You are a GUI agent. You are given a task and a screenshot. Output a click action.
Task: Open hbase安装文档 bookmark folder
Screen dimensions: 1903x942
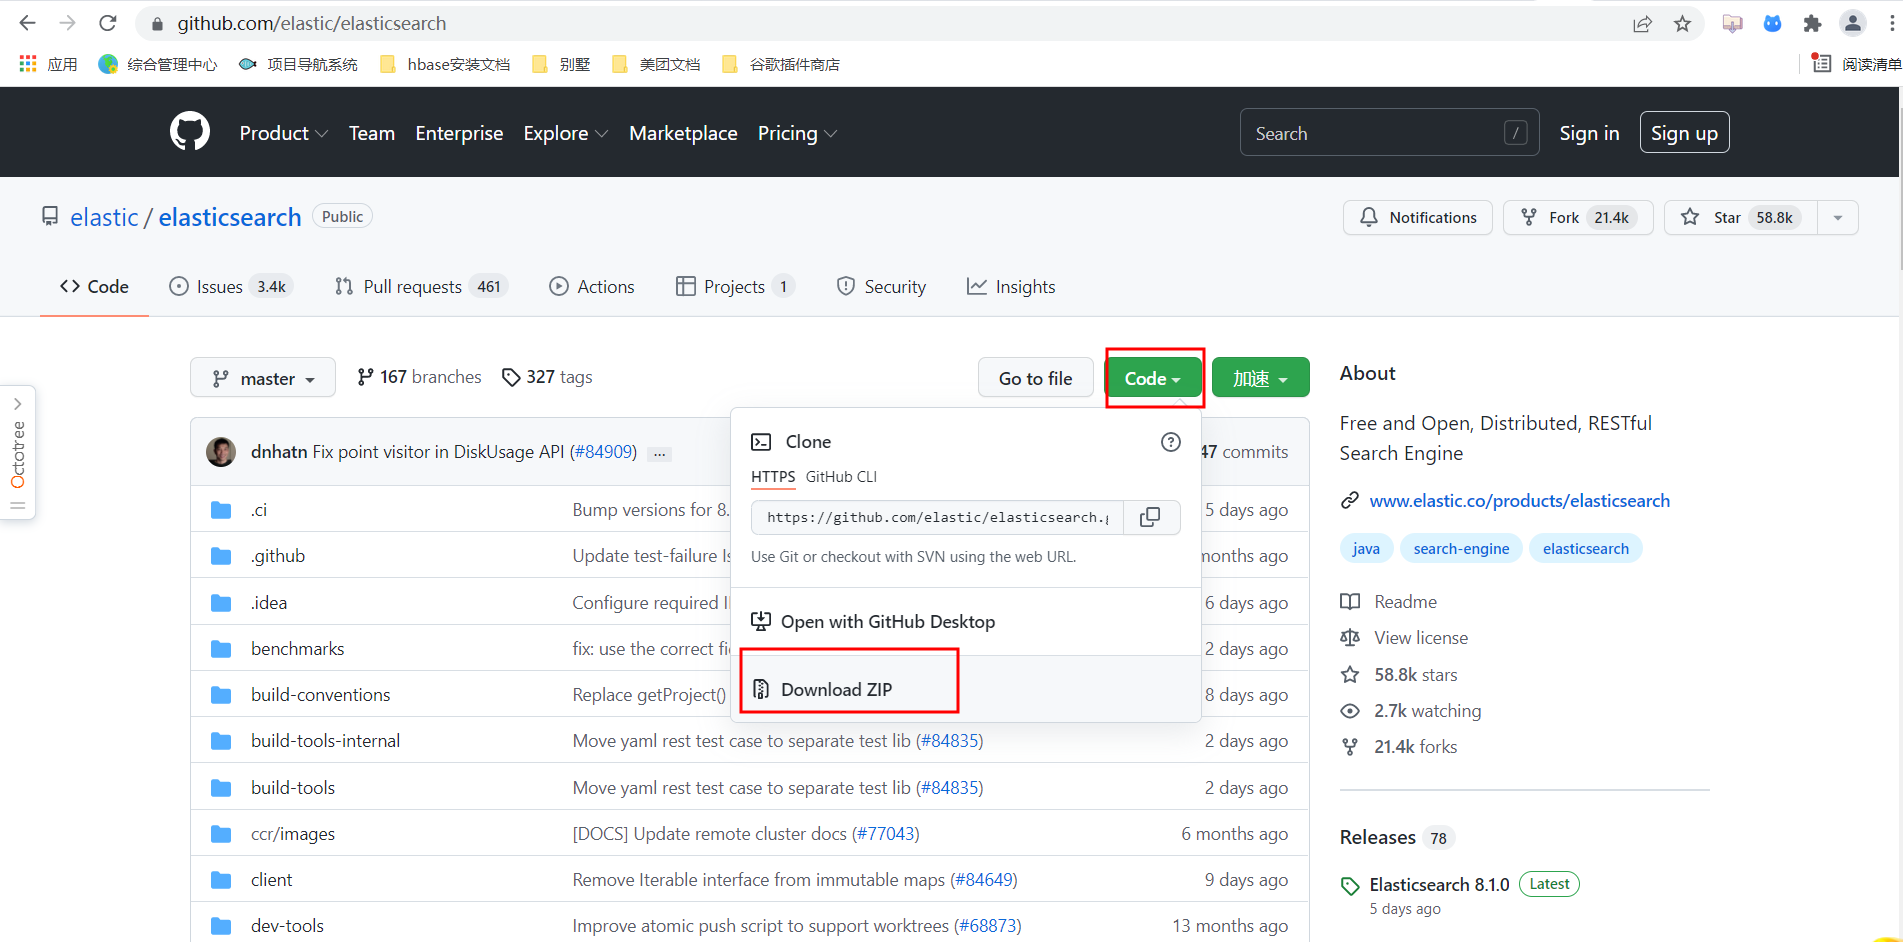[446, 64]
